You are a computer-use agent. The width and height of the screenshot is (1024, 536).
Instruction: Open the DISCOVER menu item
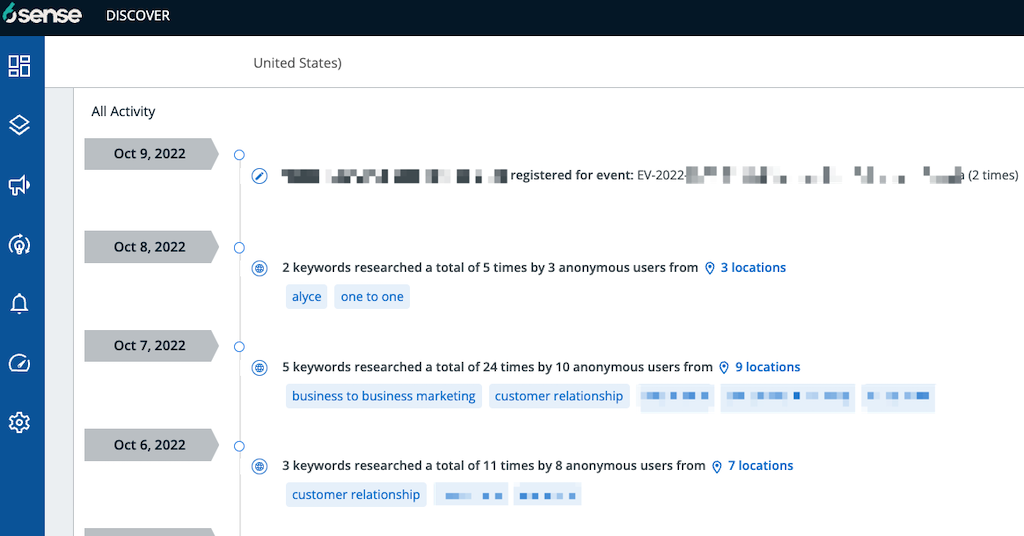tap(138, 16)
